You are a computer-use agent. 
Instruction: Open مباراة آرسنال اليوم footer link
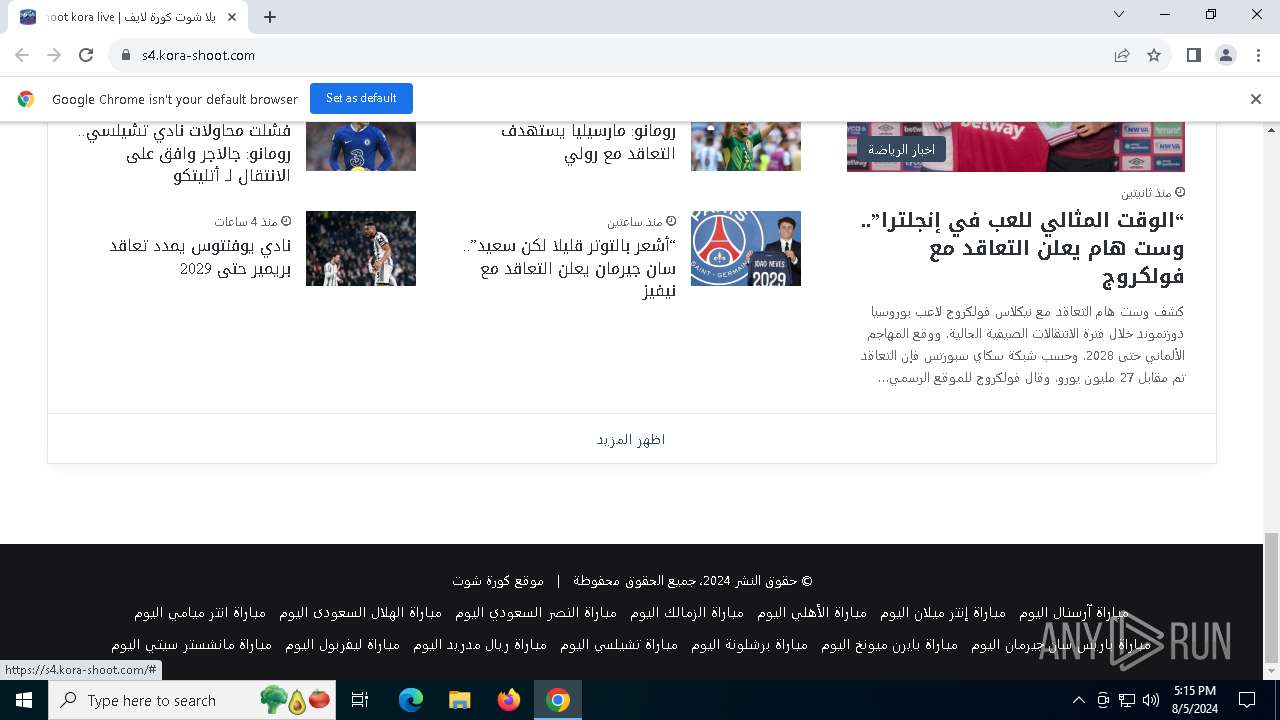pyautogui.click(x=1073, y=612)
